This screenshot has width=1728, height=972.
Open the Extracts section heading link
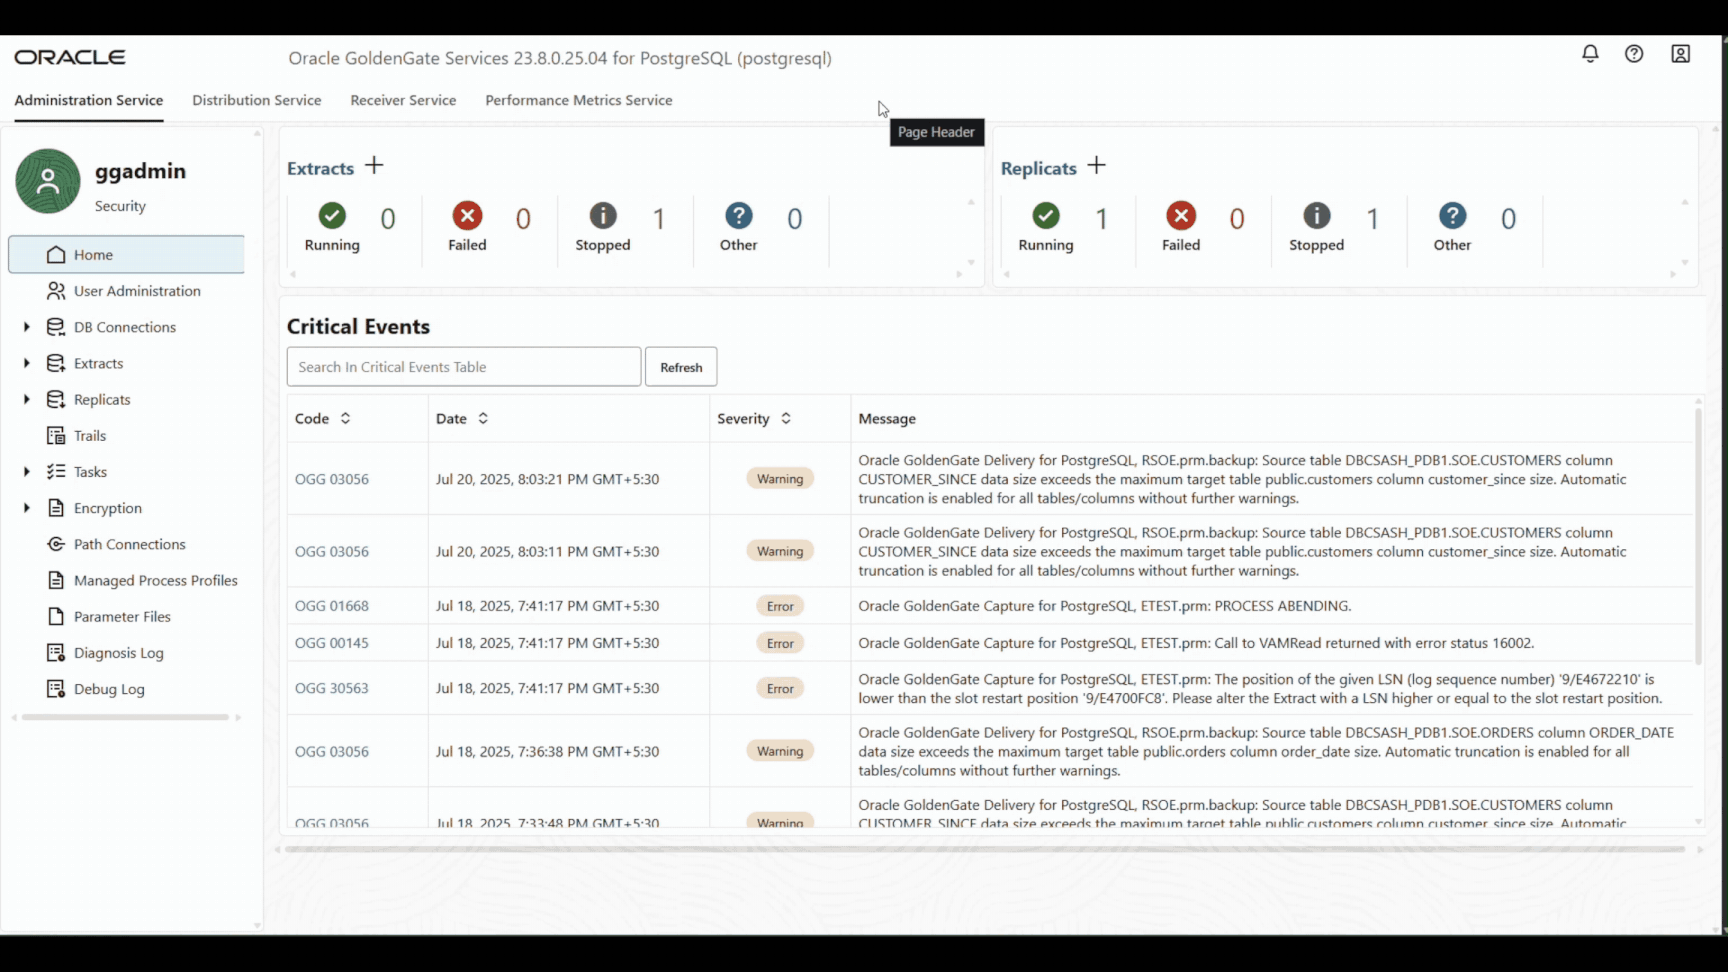320,168
